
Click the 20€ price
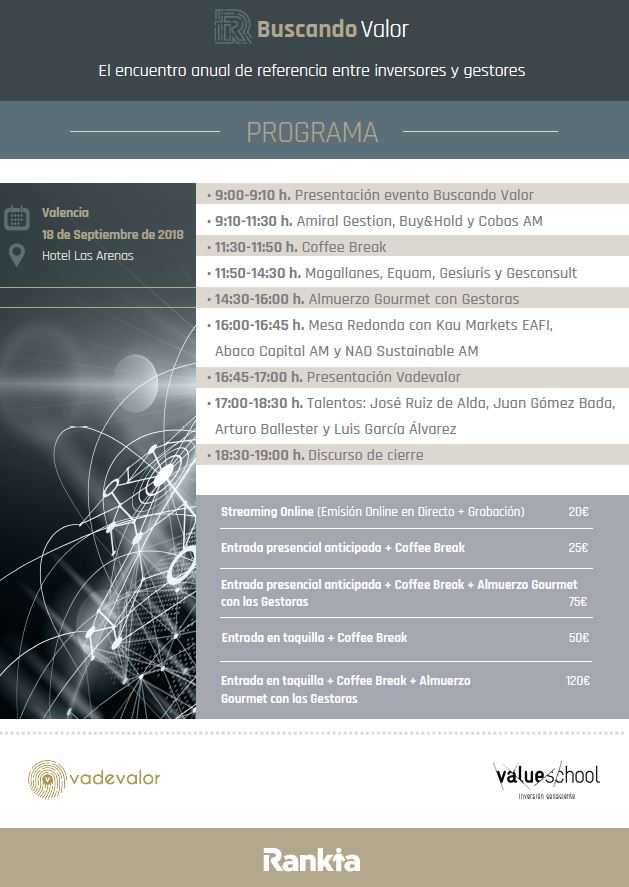(579, 512)
